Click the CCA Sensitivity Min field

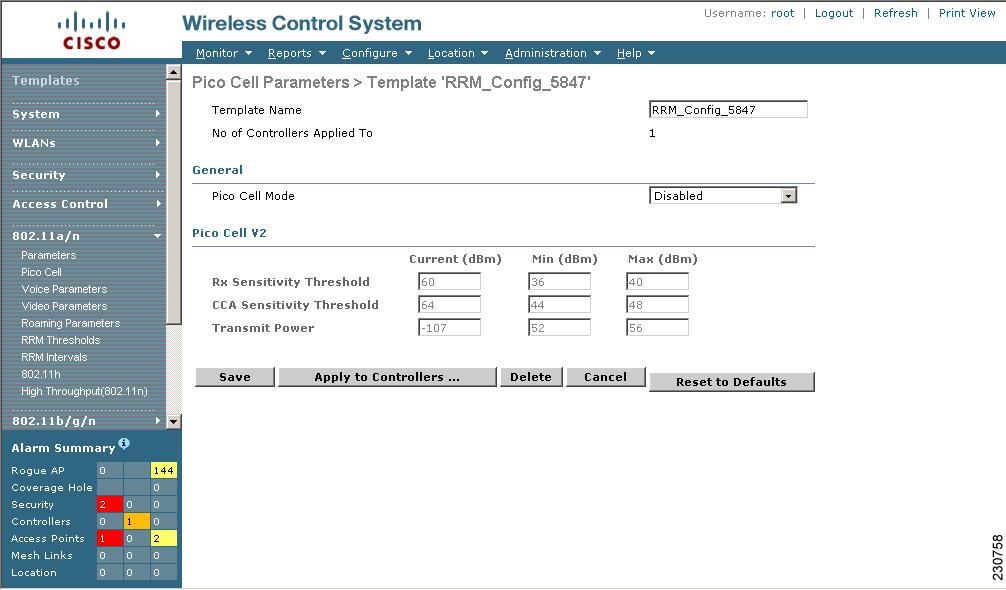pyautogui.click(x=559, y=305)
